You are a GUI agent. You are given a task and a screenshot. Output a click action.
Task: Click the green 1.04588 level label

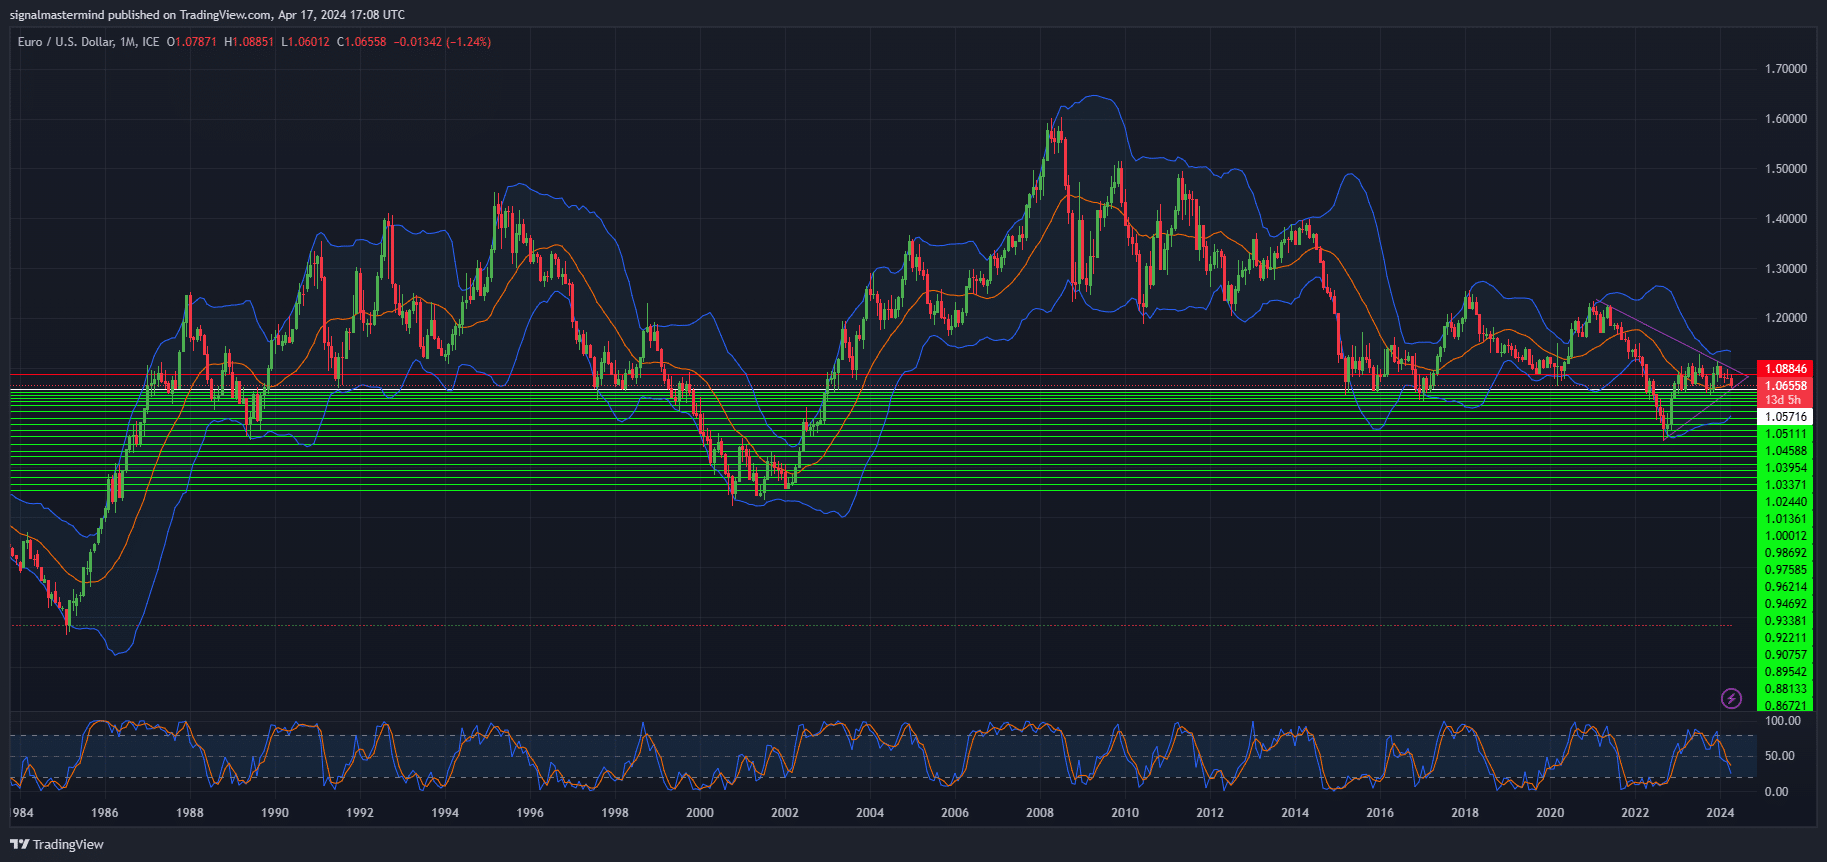pos(1786,451)
